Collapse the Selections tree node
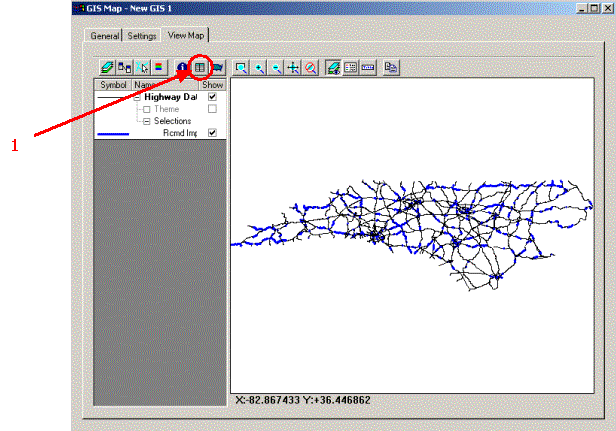The height and width of the screenshot is (431, 616). point(147,121)
